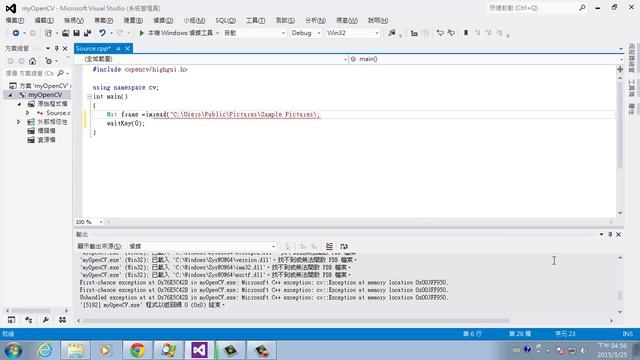This screenshot has height=360, width=640.
Task: Close the Output panel
Action: click(618, 234)
